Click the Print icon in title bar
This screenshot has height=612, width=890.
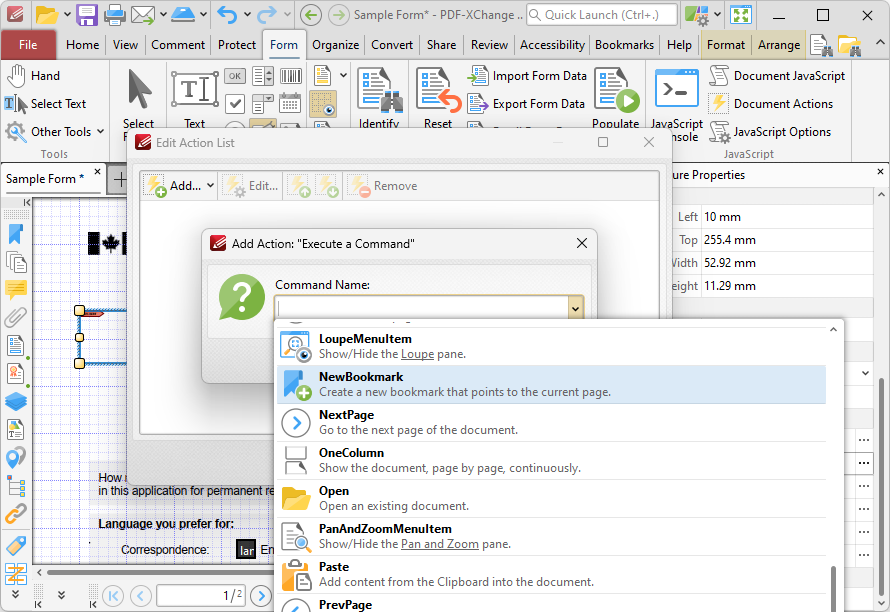pos(115,15)
